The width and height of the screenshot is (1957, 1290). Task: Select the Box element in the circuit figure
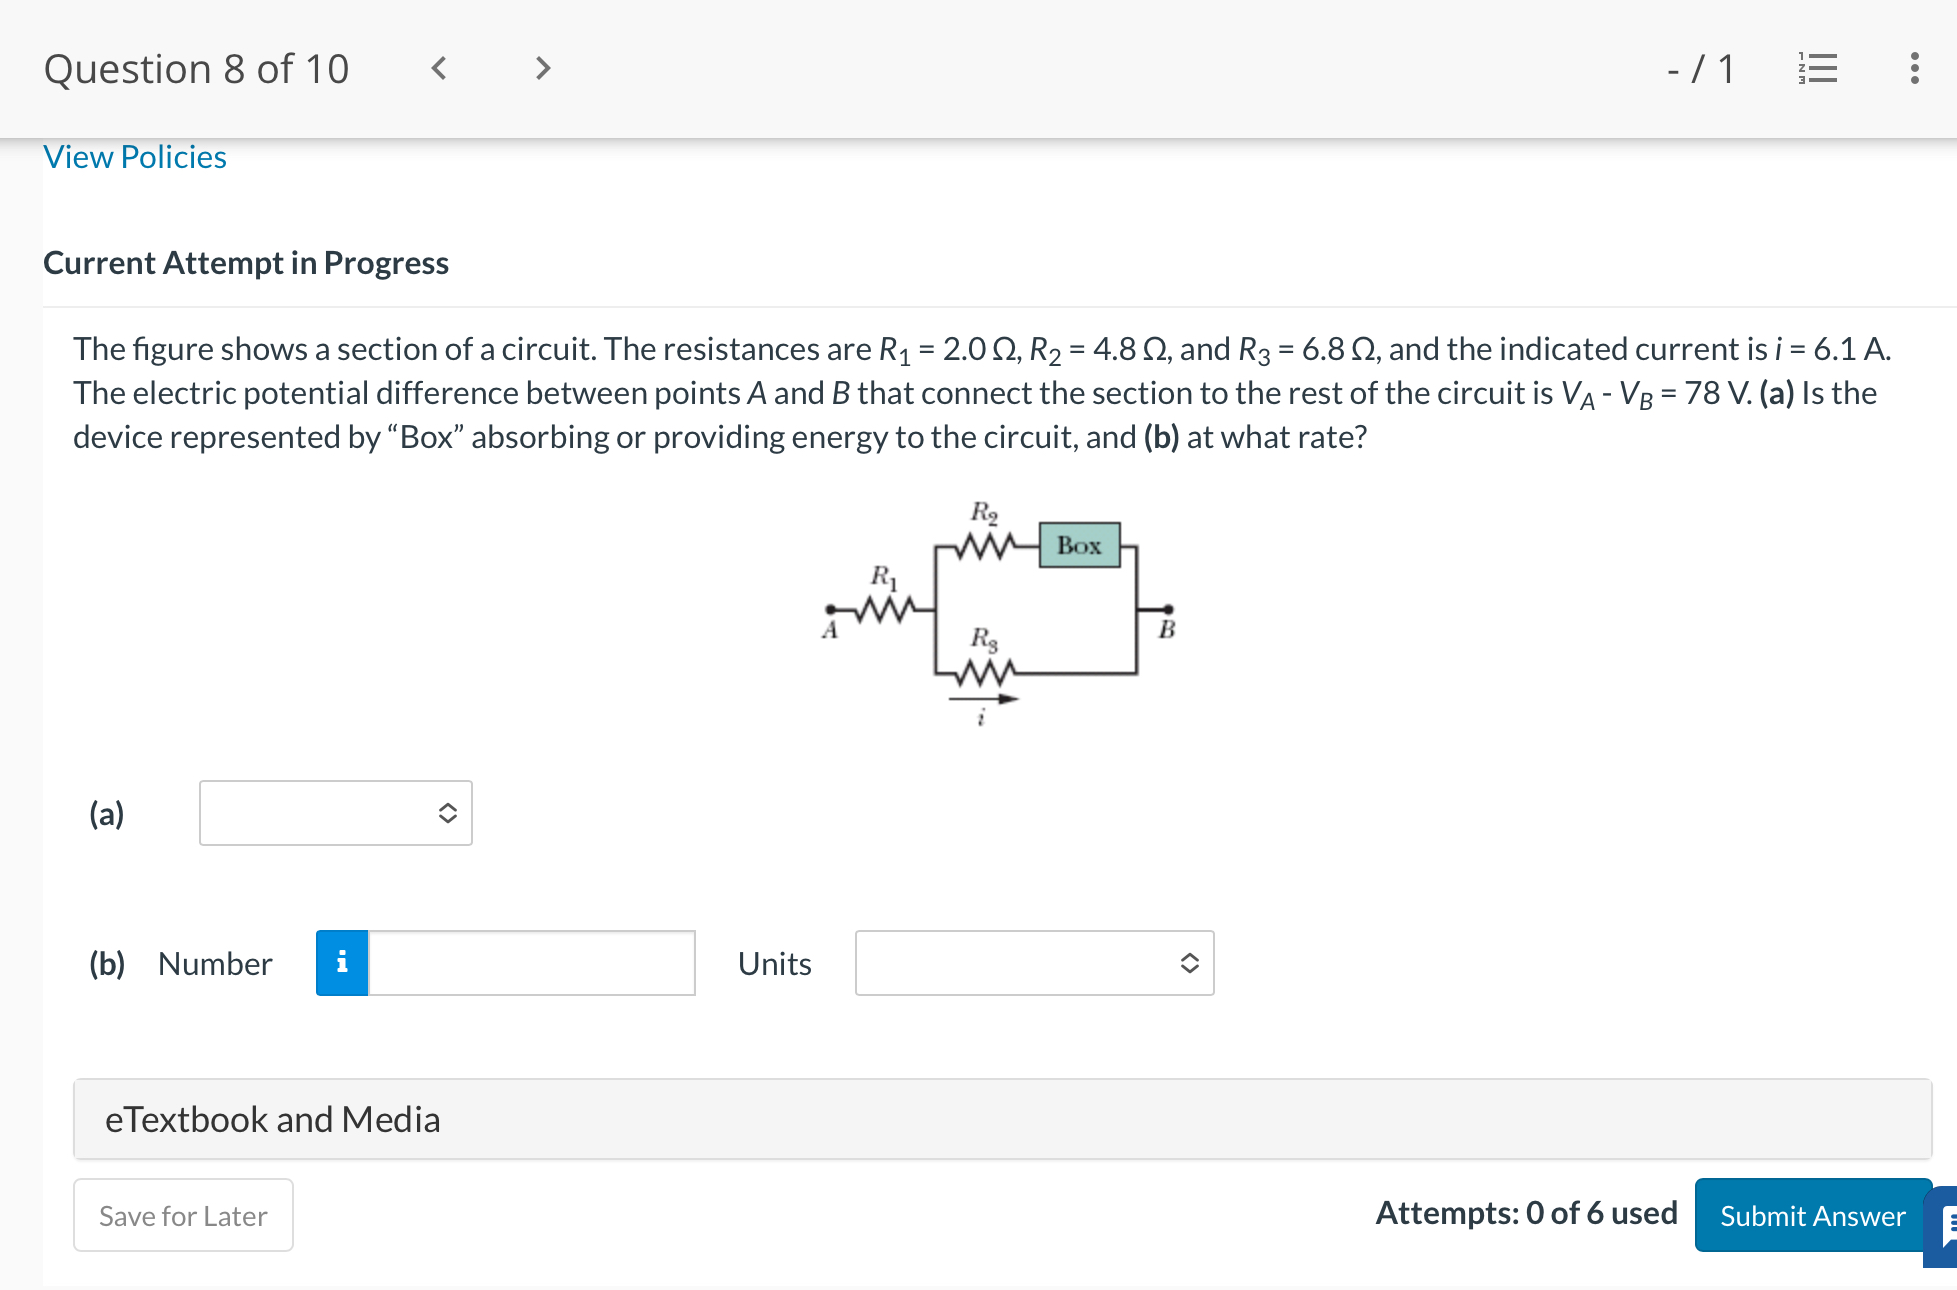[1078, 546]
